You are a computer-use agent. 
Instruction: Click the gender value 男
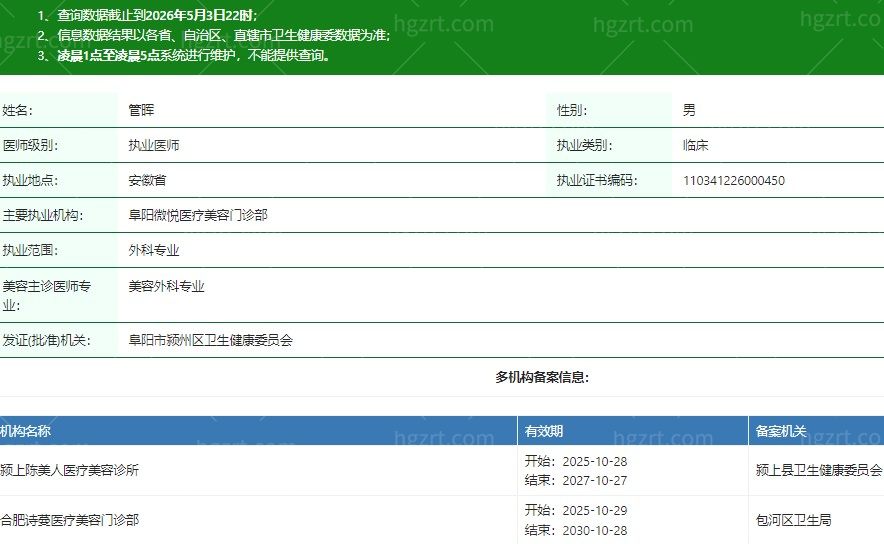[x=689, y=110]
